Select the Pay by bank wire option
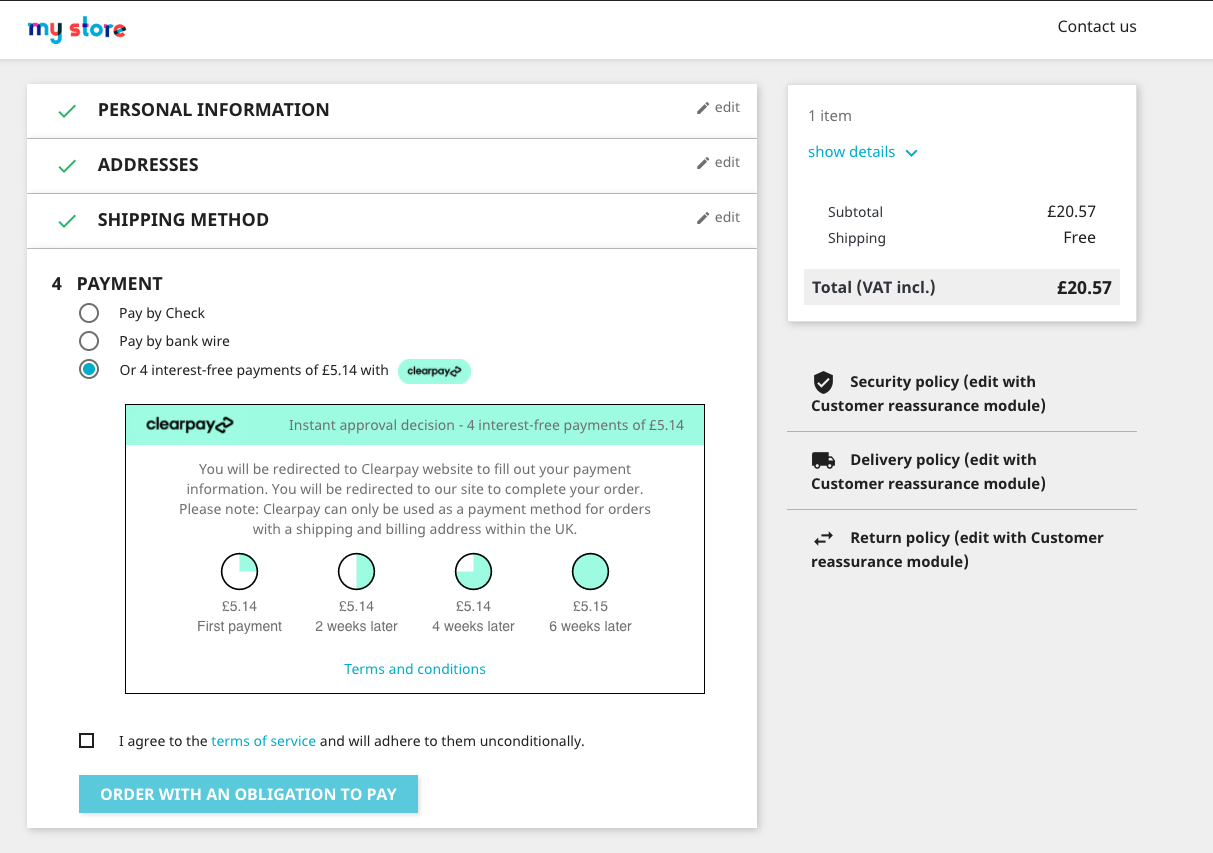Screen dimensions: 1213x853 coord(89,341)
